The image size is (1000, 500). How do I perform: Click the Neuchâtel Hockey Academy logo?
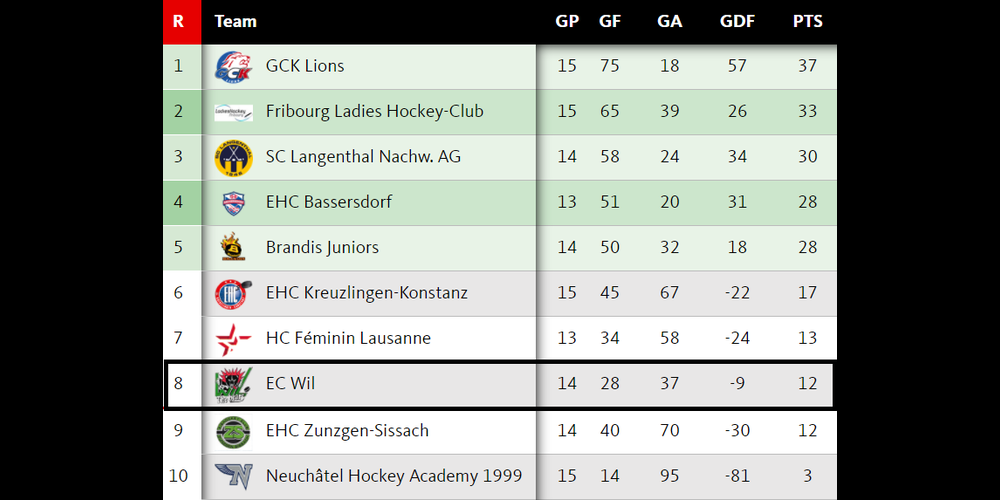coord(234,476)
